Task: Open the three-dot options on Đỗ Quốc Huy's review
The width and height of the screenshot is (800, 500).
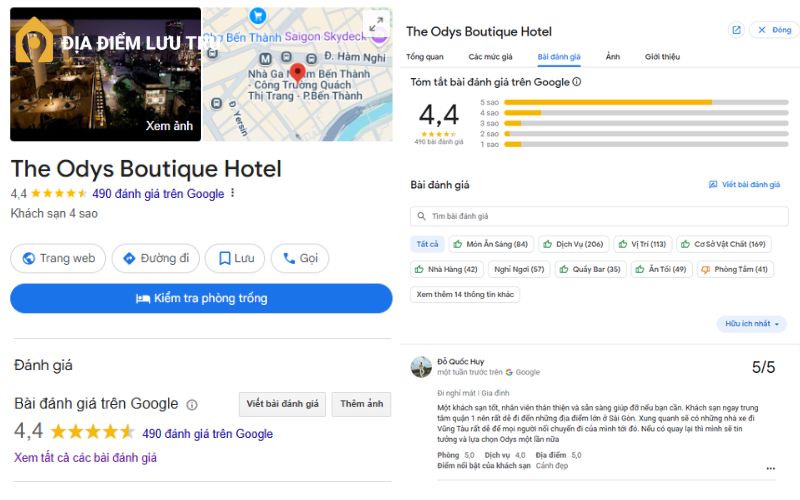Action: 770,467
